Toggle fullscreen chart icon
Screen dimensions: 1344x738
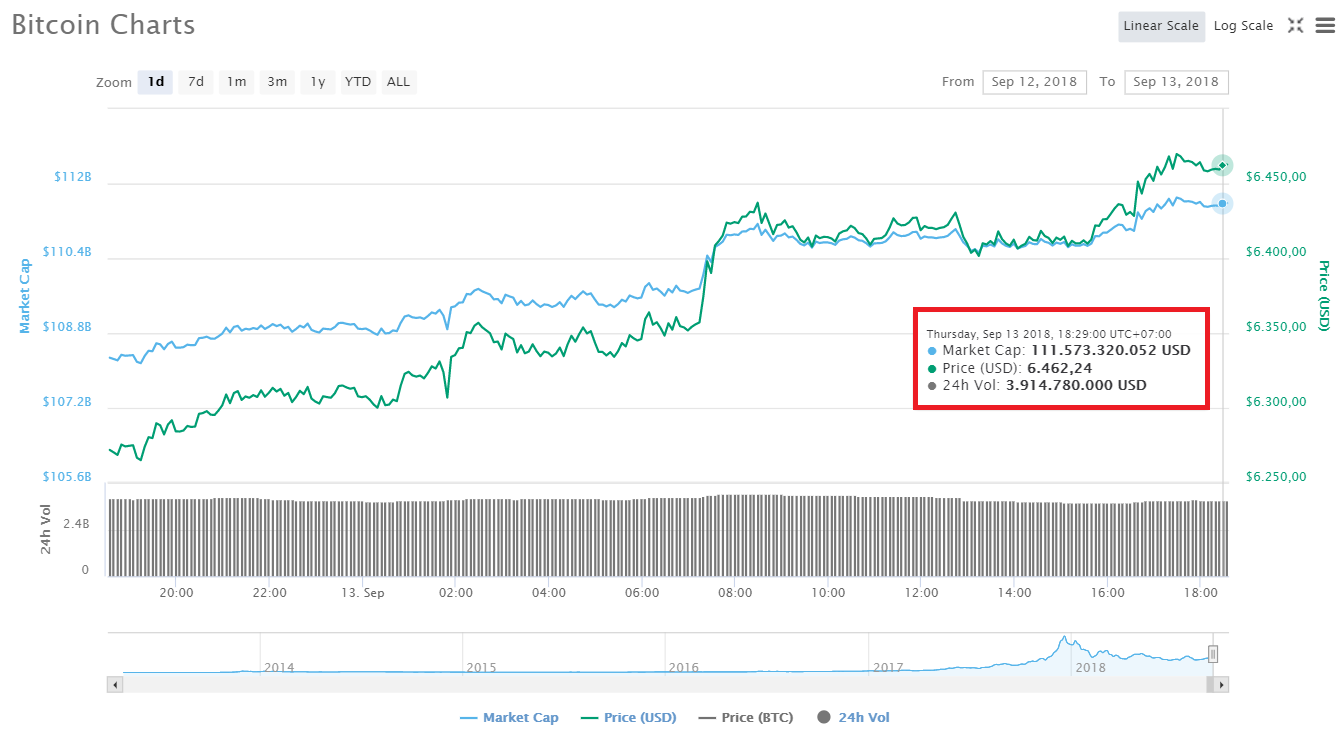1295,26
